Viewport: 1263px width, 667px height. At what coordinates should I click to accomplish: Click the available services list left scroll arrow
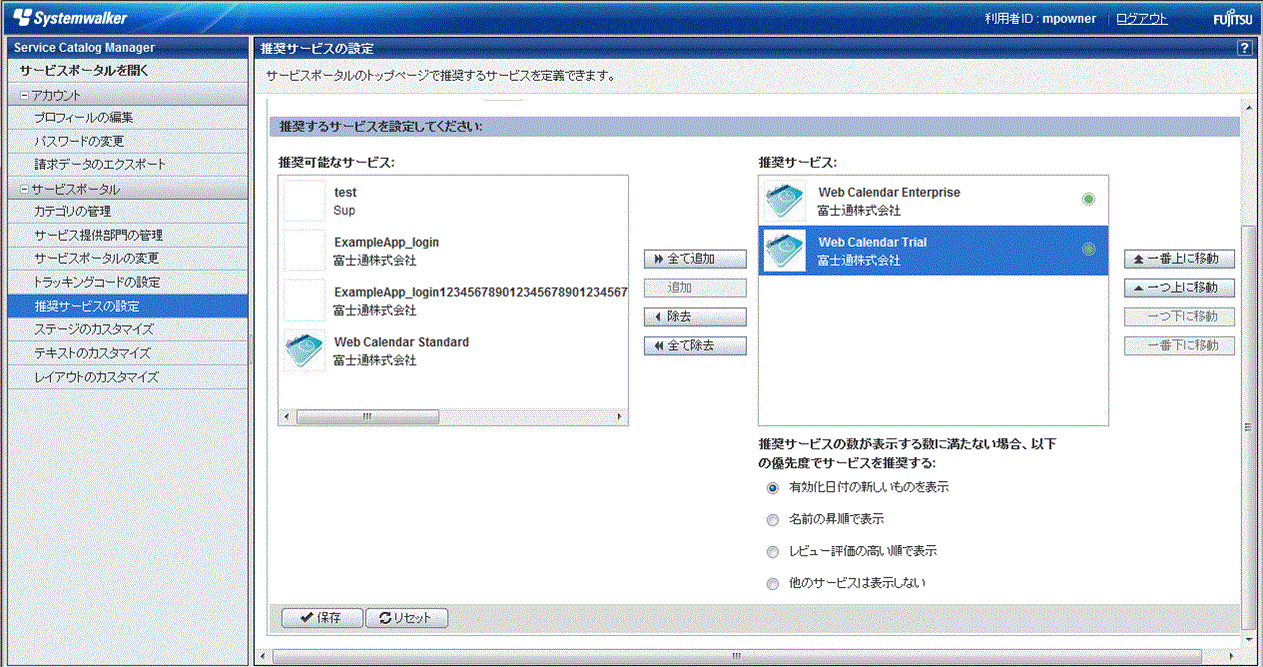tap(287, 417)
